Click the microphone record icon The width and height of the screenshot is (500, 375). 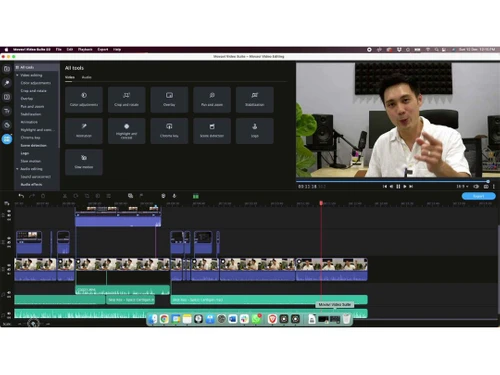(174, 196)
